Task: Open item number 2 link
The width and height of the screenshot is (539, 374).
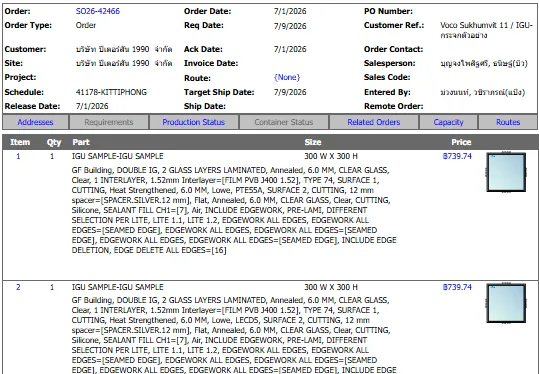Action: click(18, 287)
